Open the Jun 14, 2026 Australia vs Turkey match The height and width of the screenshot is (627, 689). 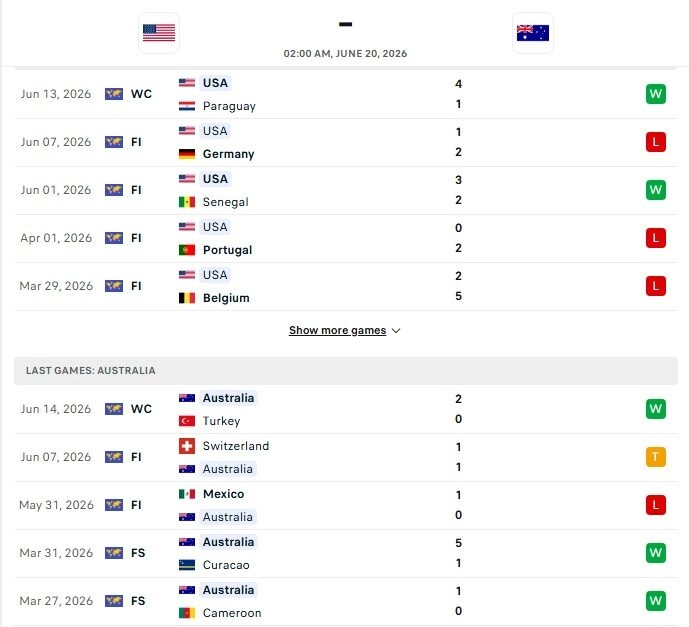click(346, 409)
